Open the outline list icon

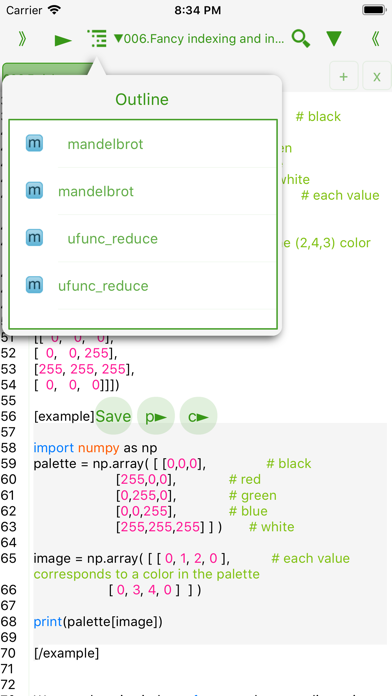(x=97, y=39)
